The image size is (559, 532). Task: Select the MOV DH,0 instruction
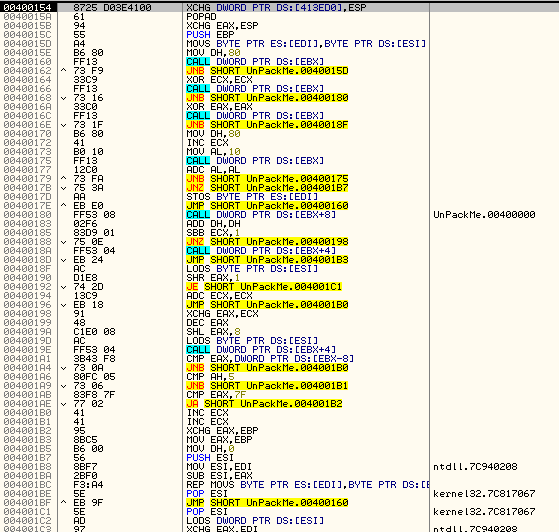pos(210,449)
